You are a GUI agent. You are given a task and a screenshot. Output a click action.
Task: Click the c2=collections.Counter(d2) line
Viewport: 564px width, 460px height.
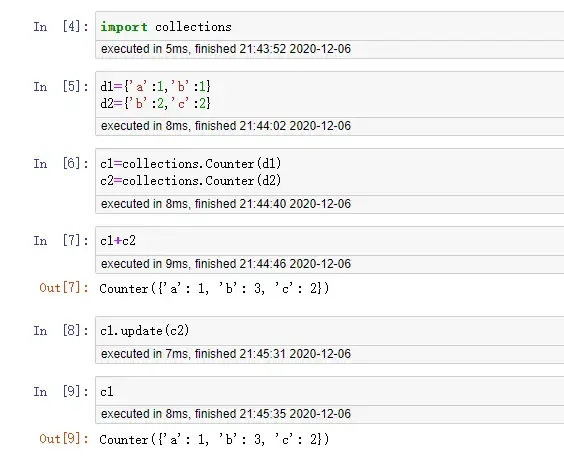pyautogui.click(x=190, y=181)
